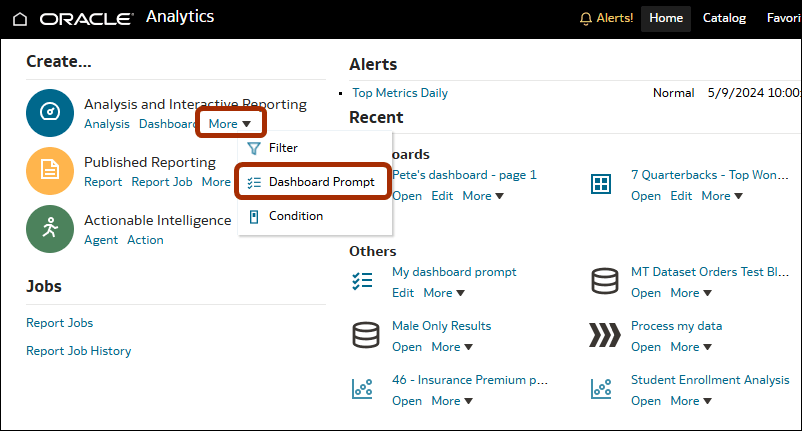Click the Analysis and Interactive Reporting gauge icon
This screenshot has width=802, height=431.
point(50,112)
